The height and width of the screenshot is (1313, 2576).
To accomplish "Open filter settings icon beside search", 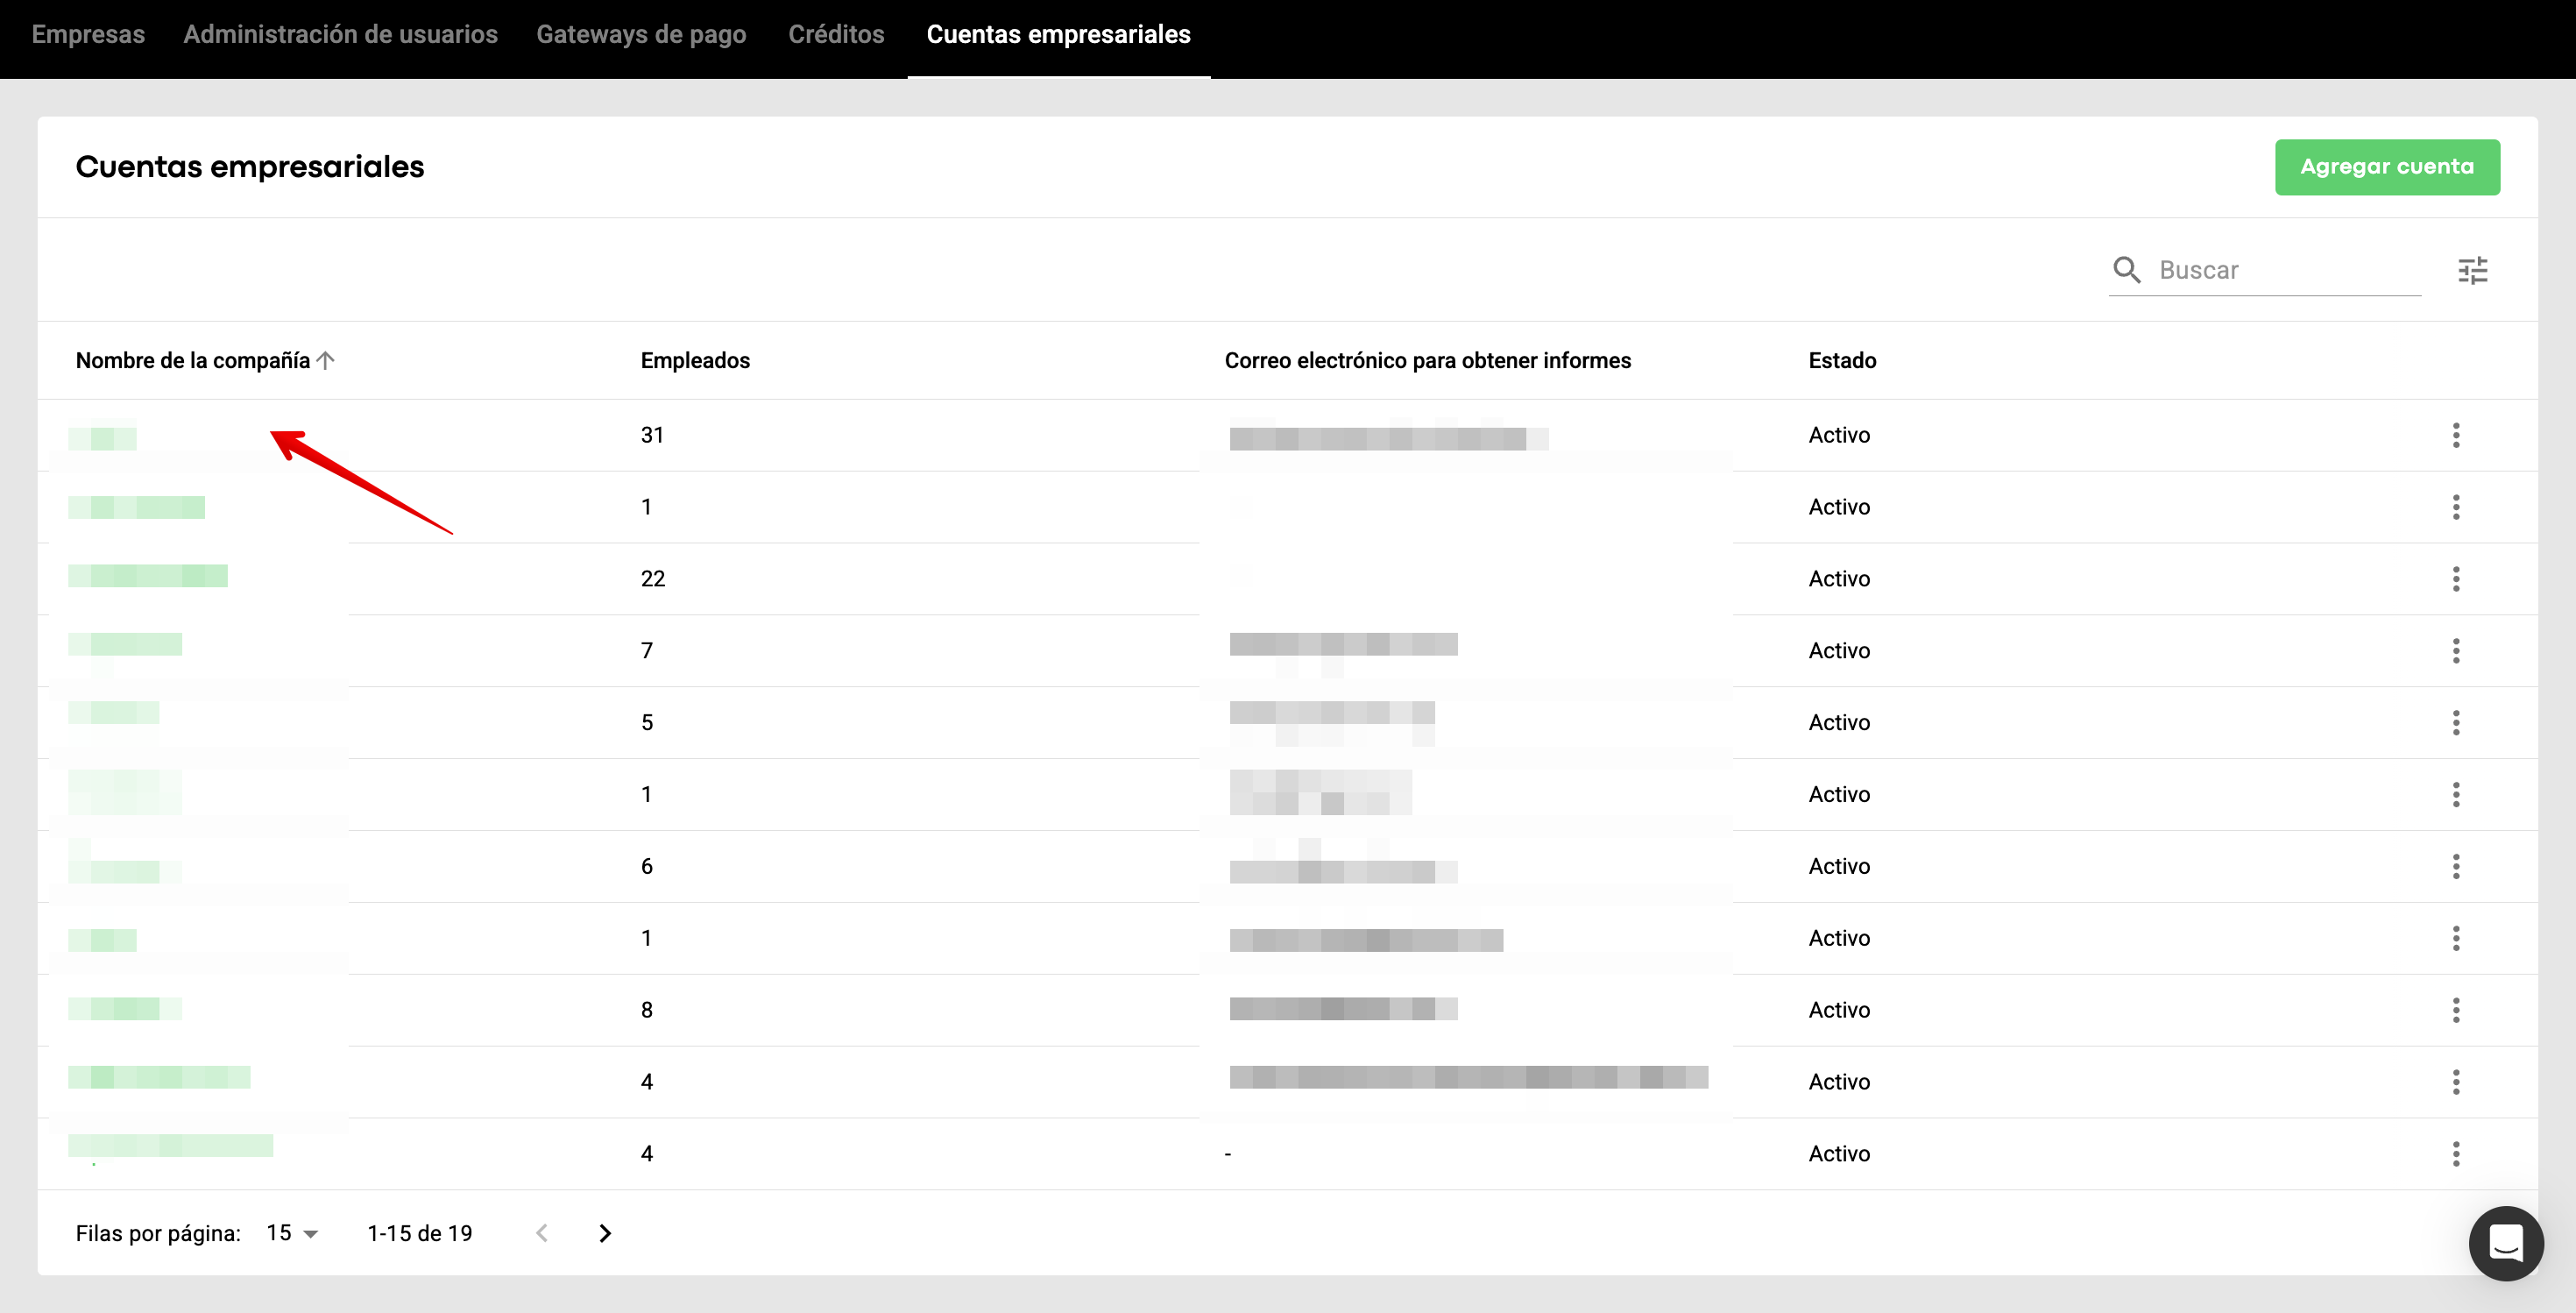I will [2472, 271].
